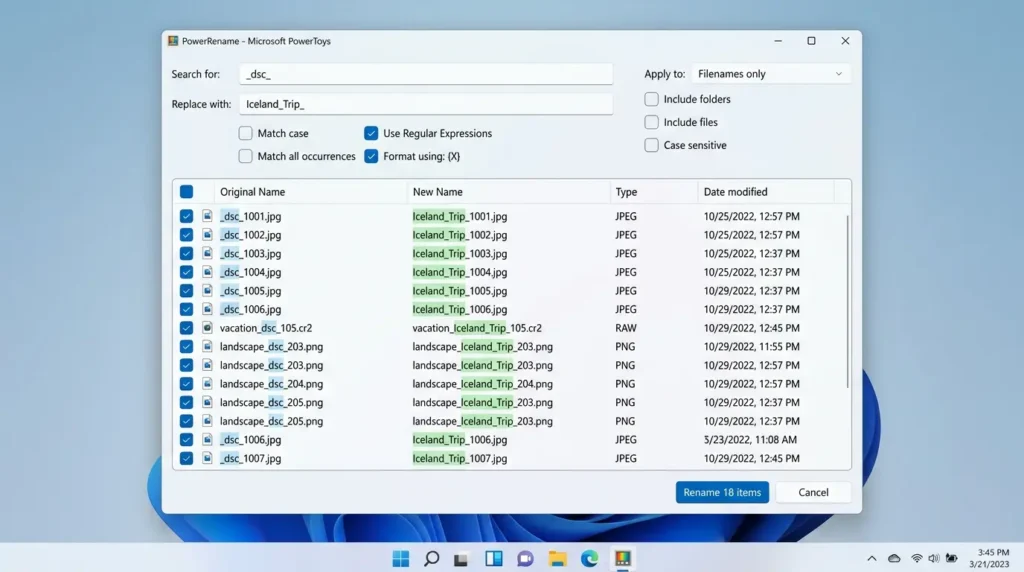This screenshot has width=1024, height=572.
Task: Enable Match all occurrences
Action: [246, 156]
